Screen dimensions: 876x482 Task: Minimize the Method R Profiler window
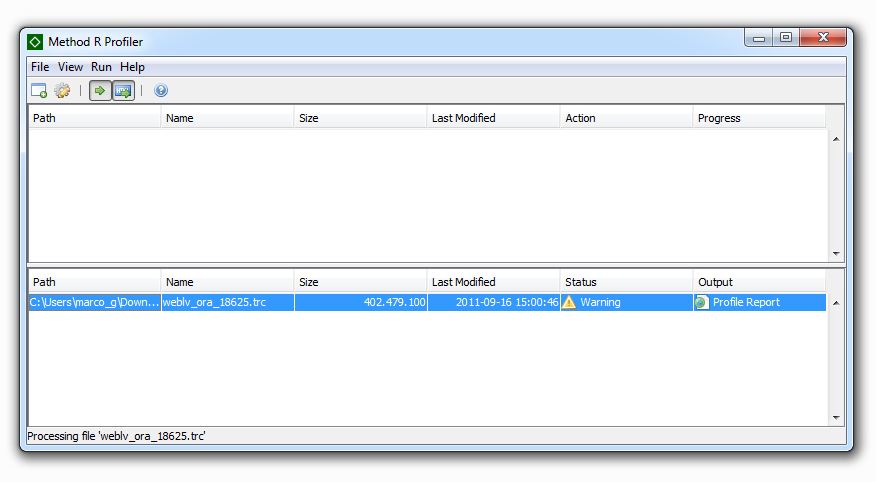click(x=759, y=38)
